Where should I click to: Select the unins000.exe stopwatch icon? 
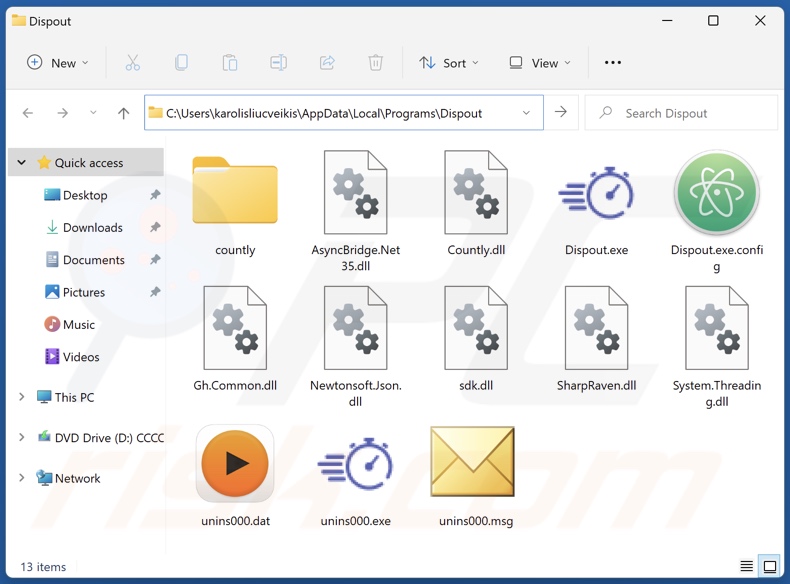[355, 464]
